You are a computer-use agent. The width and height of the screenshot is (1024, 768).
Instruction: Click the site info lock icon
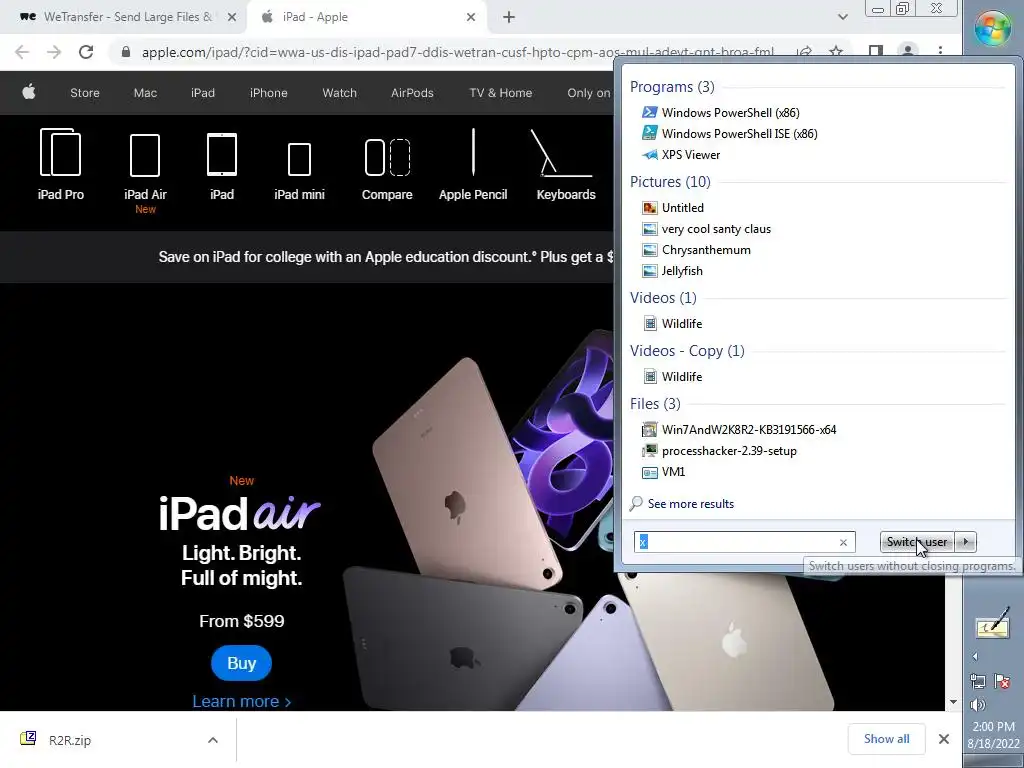(126, 52)
